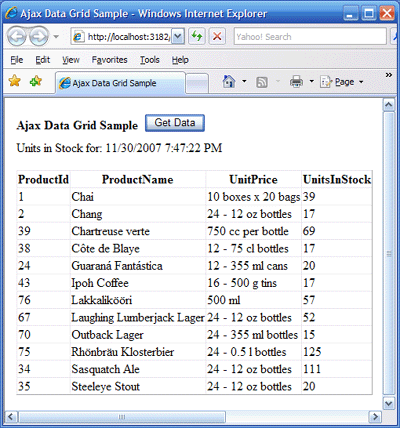
Task: Click the RSS feeds icon
Action: (262, 82)
